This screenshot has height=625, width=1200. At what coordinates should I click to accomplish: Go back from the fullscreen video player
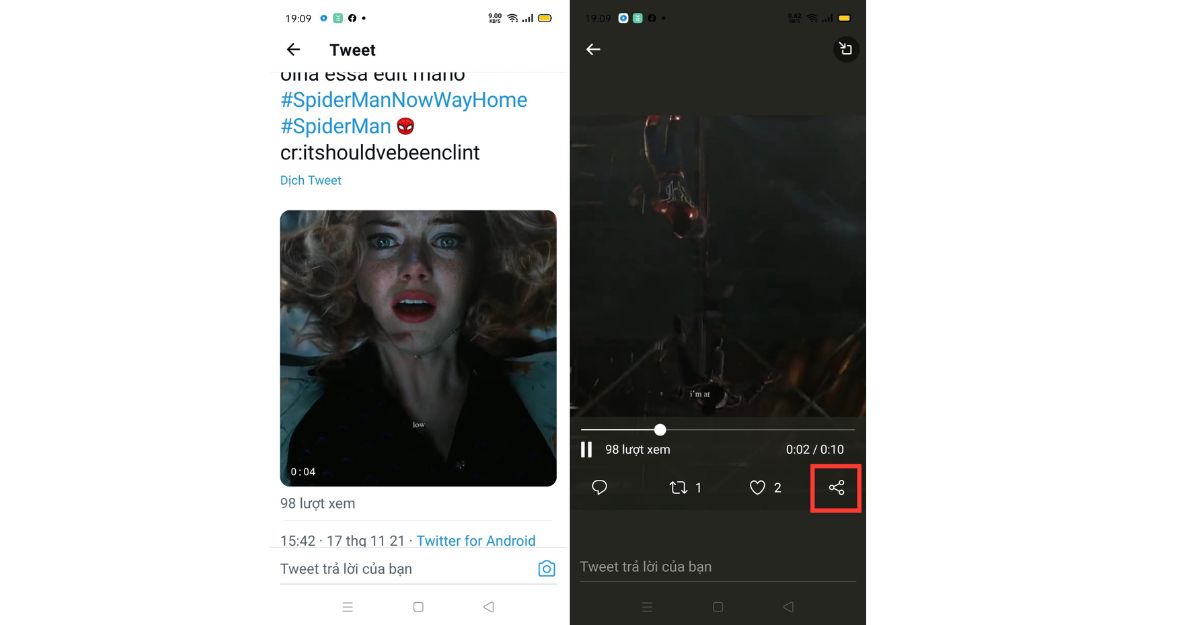(593, 49)
